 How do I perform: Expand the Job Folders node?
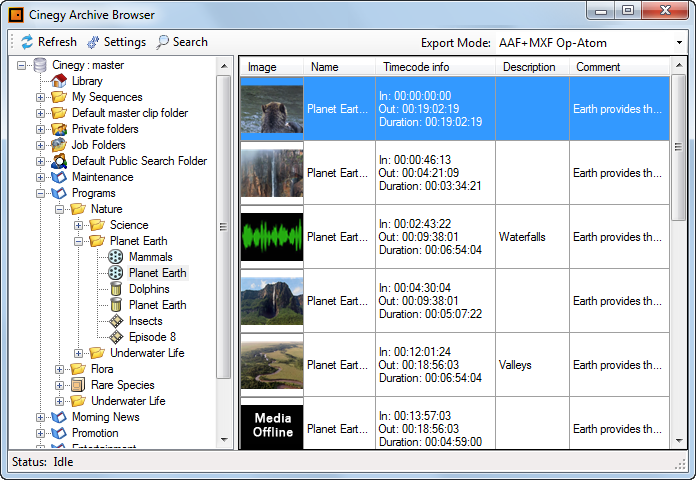click(40, 145)
